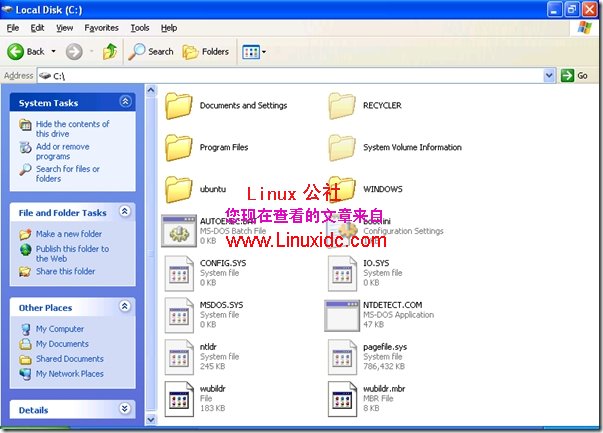Image resolution: width=603 pixels, height=433 pixels.
Task: Collapse the Other Places panel
Action: (x=125, y=306)
